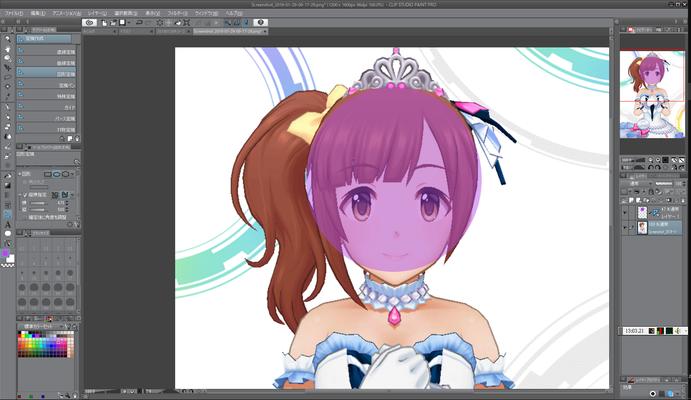The width and height of the screenshot is (691, 400).
Task: Open the Animation menu
Action: [x=67, y=13]
